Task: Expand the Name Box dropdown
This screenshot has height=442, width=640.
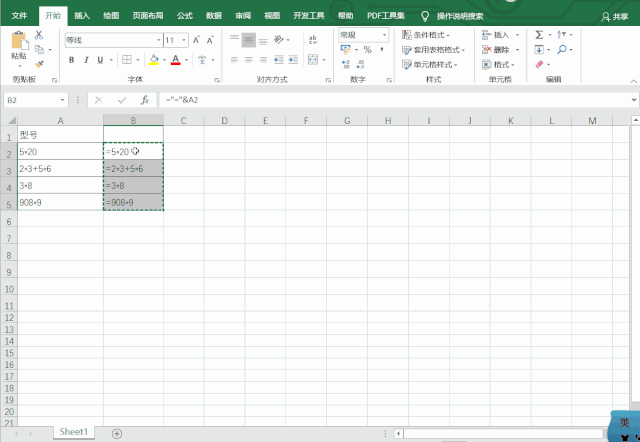Action: (62, 100)
